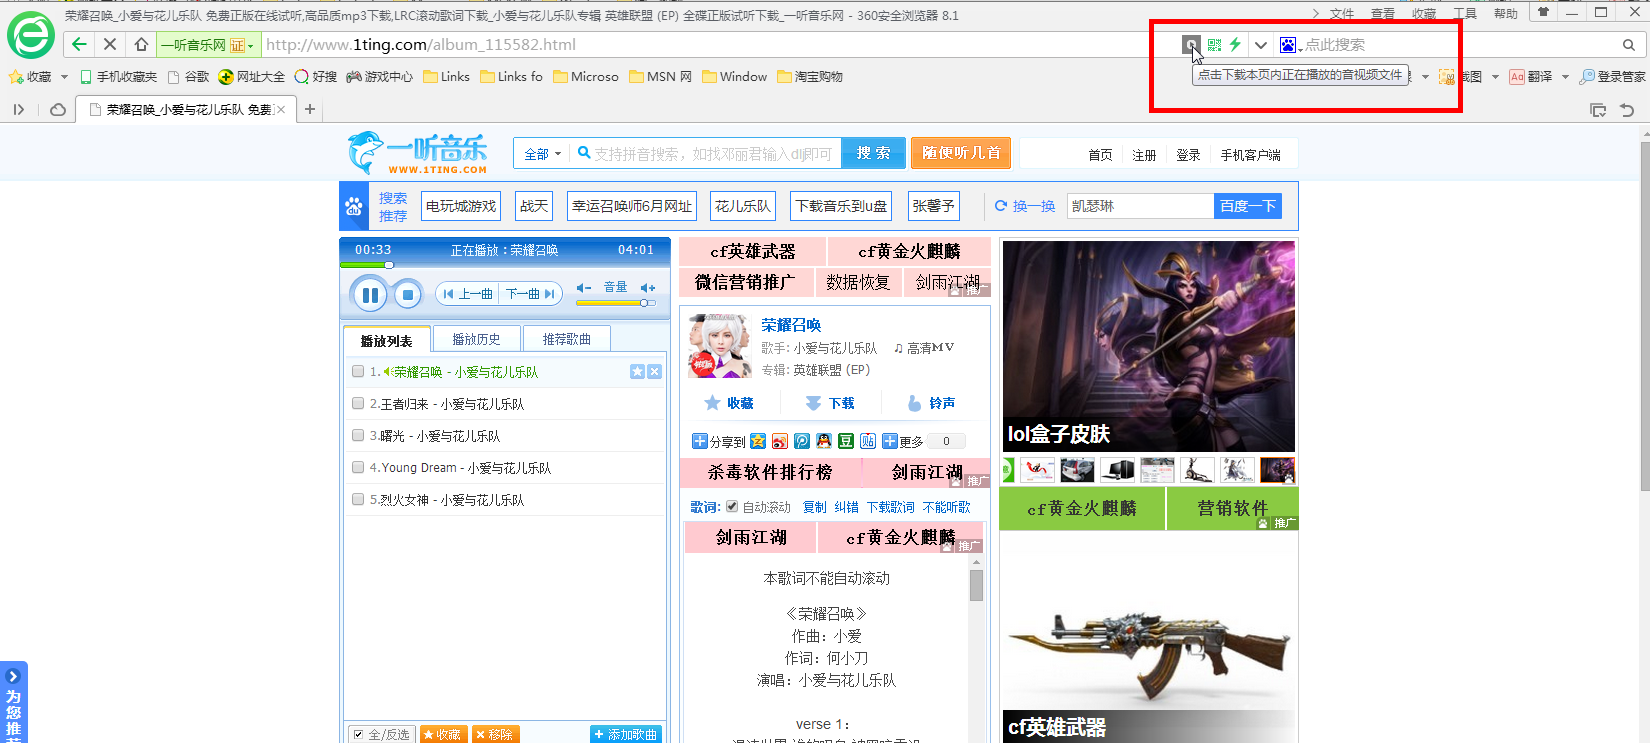Expand the site certificate dropdown next to 一听音乐网

[250, 45]
